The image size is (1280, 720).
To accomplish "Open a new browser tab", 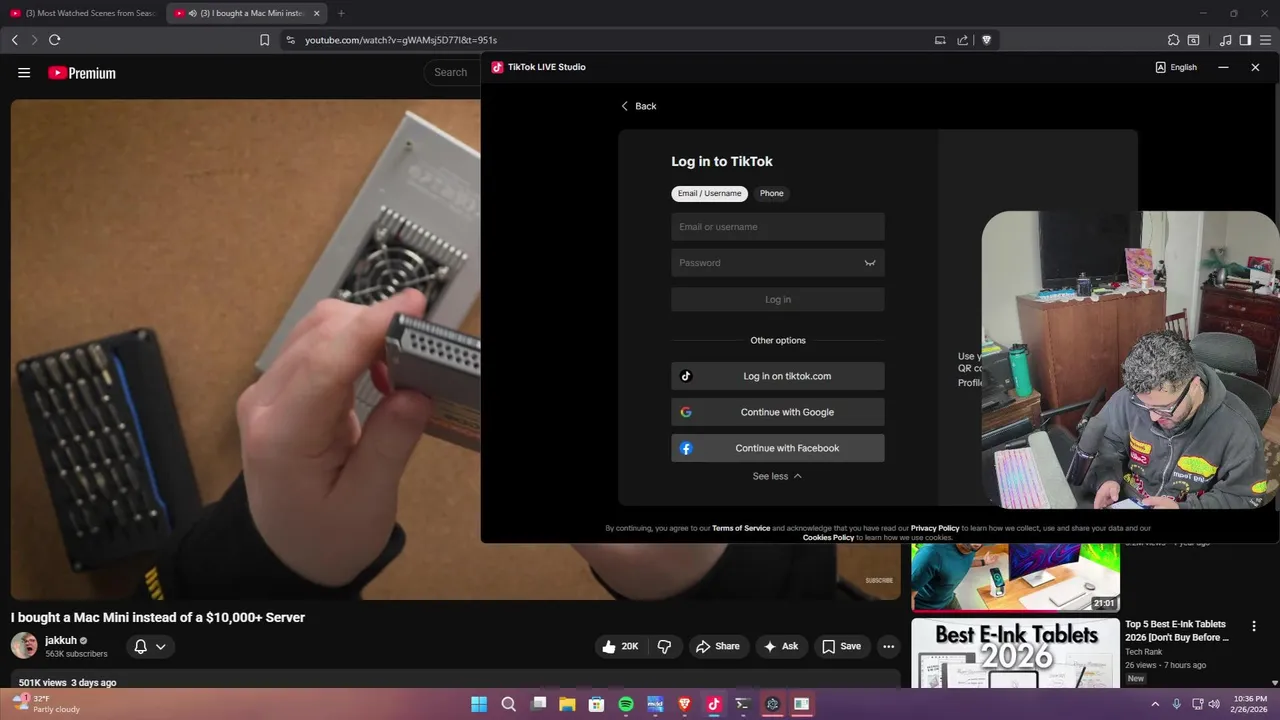I will [x=341, y=13].
